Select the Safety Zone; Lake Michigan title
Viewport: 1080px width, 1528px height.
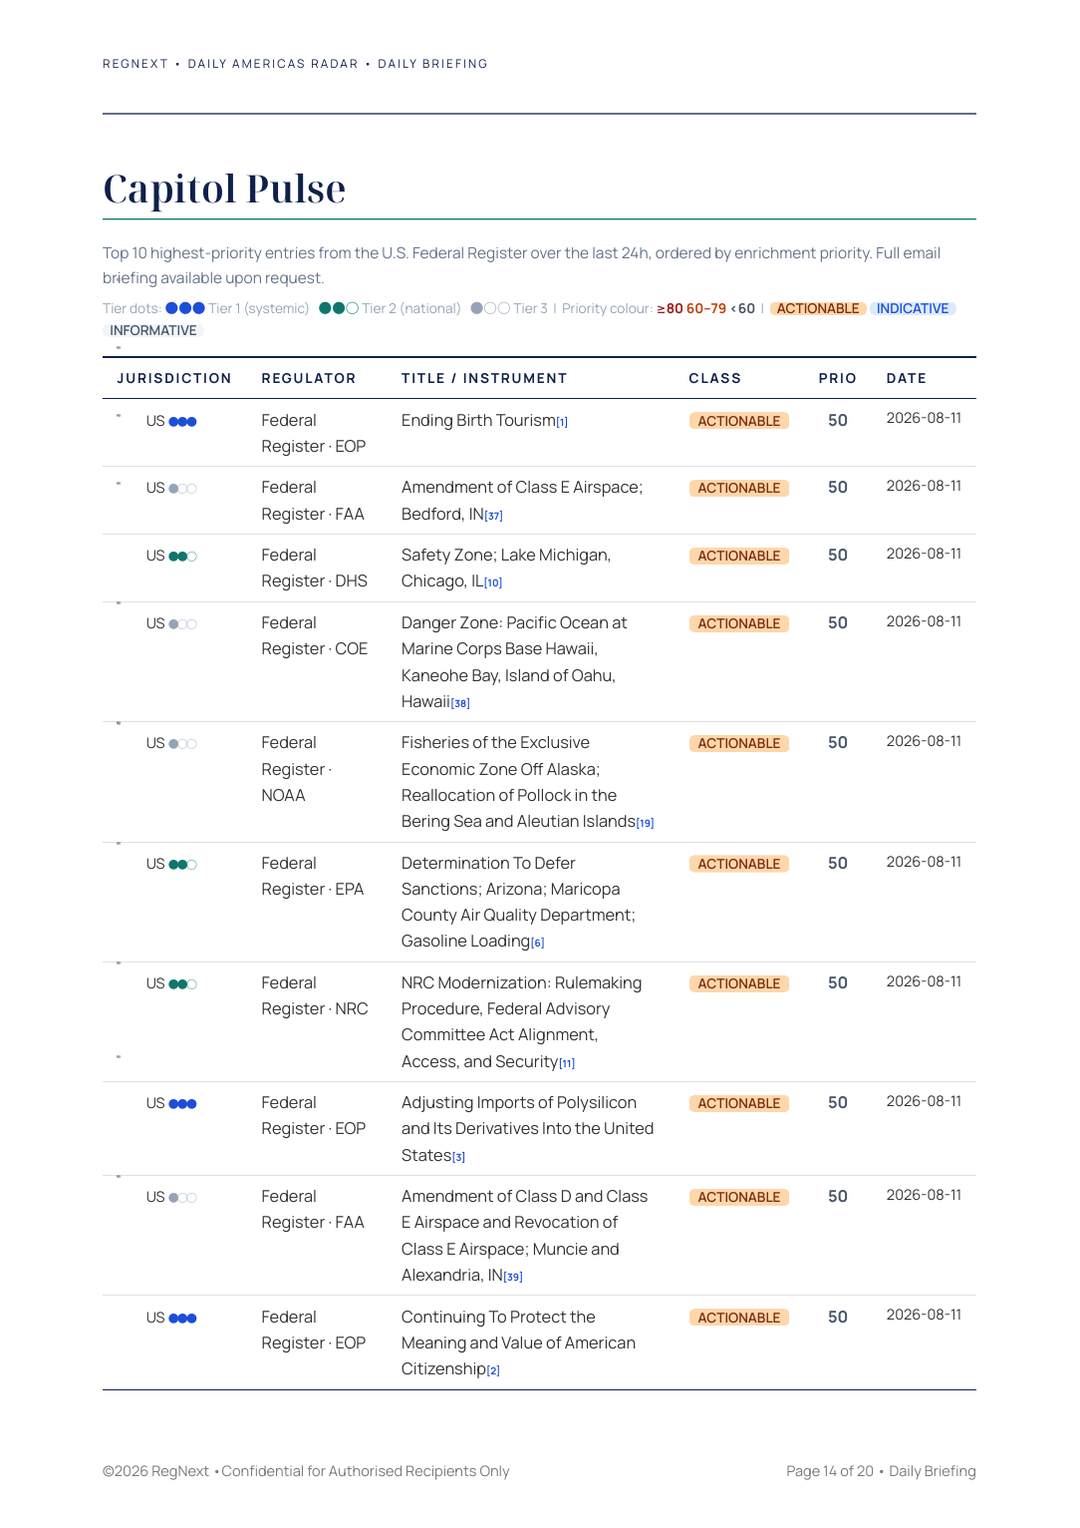pyautogui.click(x=506, y=569)
